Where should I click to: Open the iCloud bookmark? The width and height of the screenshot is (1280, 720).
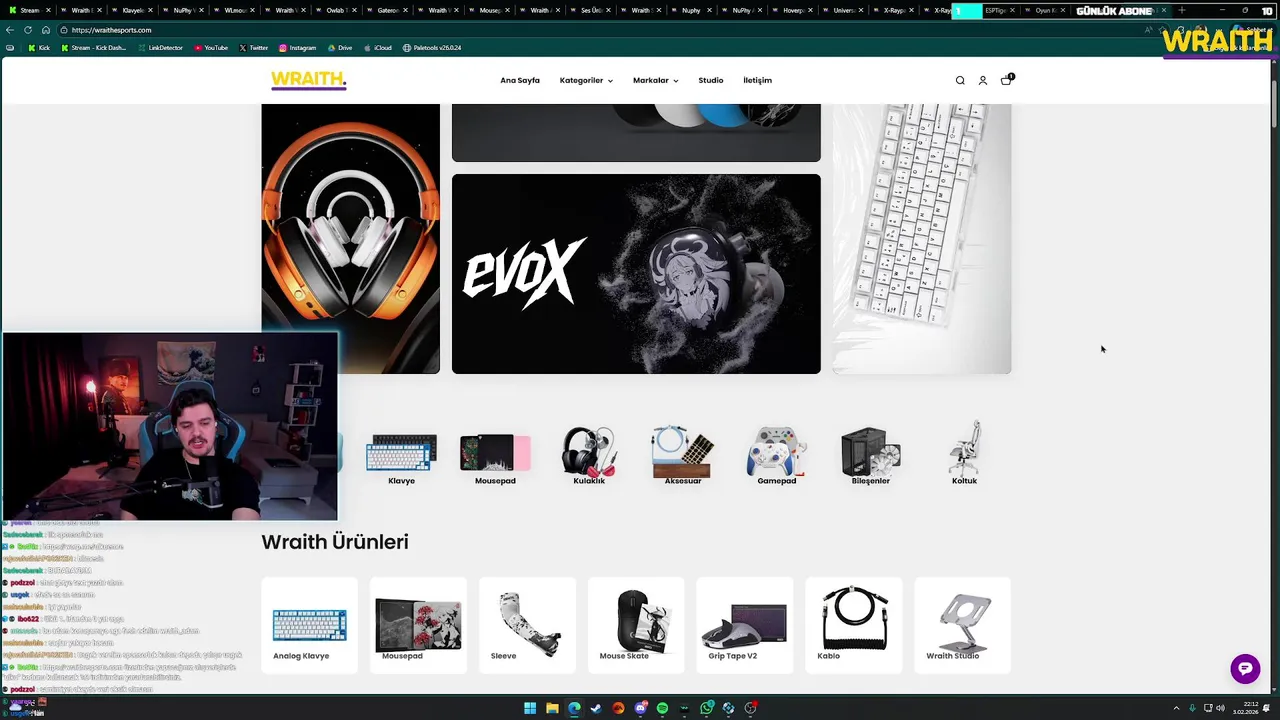377,48
